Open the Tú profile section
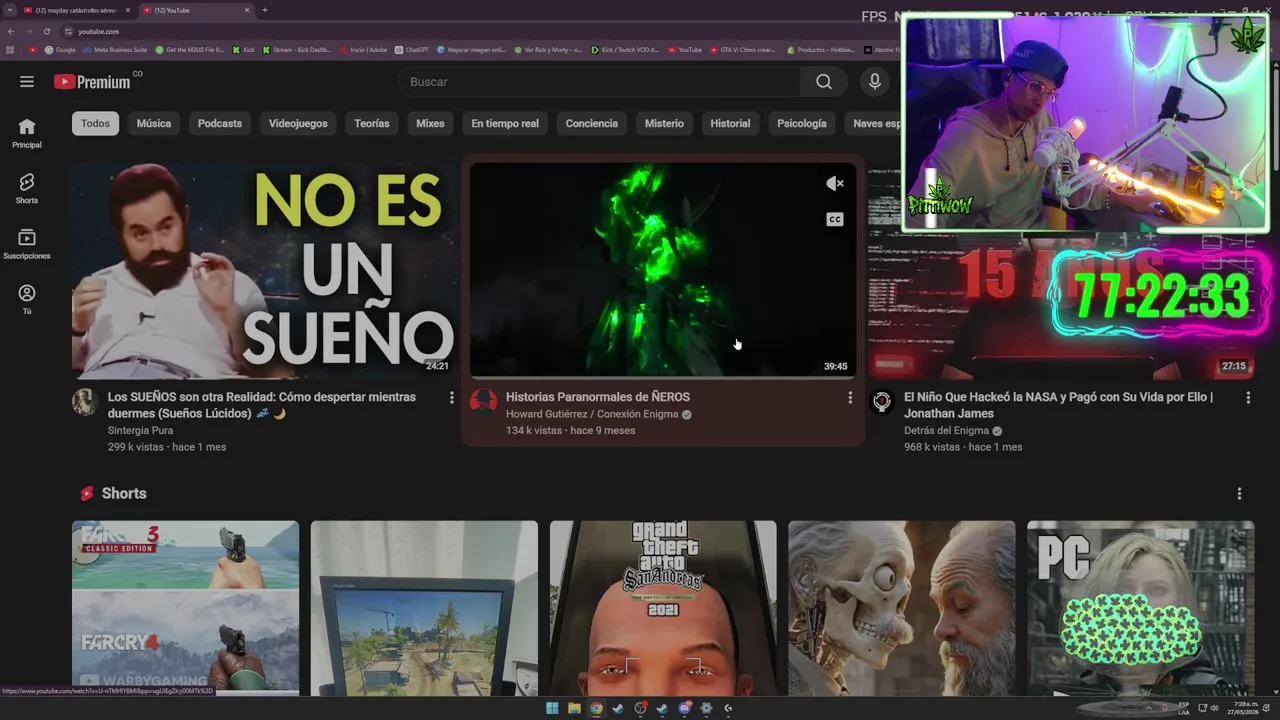Viewport: 1280px width, 720px height. pyautogui.click(x=27, y=299)
